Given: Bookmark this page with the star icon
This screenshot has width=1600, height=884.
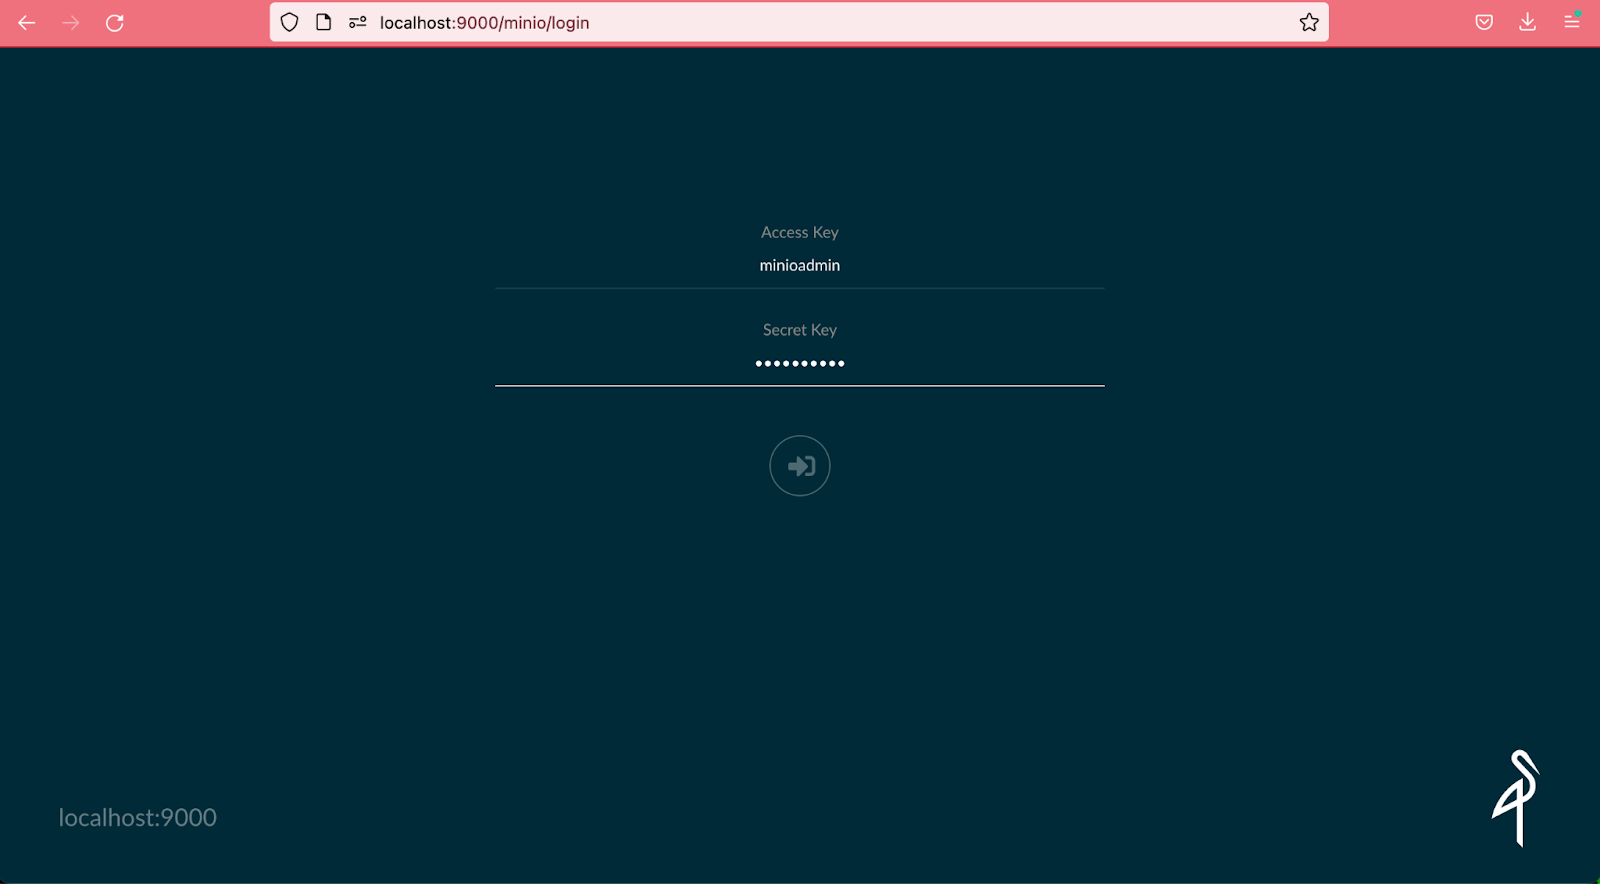Looking at the screenshot, I should tap(1309, 22).
